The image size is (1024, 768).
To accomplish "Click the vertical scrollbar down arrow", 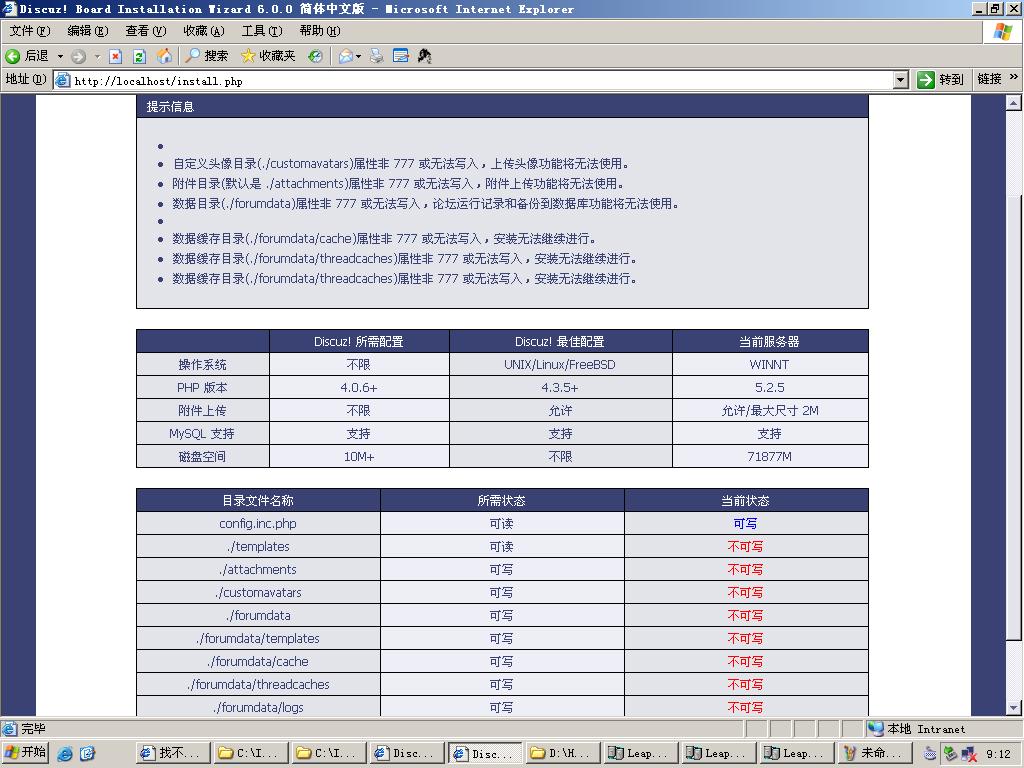I will click(x=1013, y=707).
